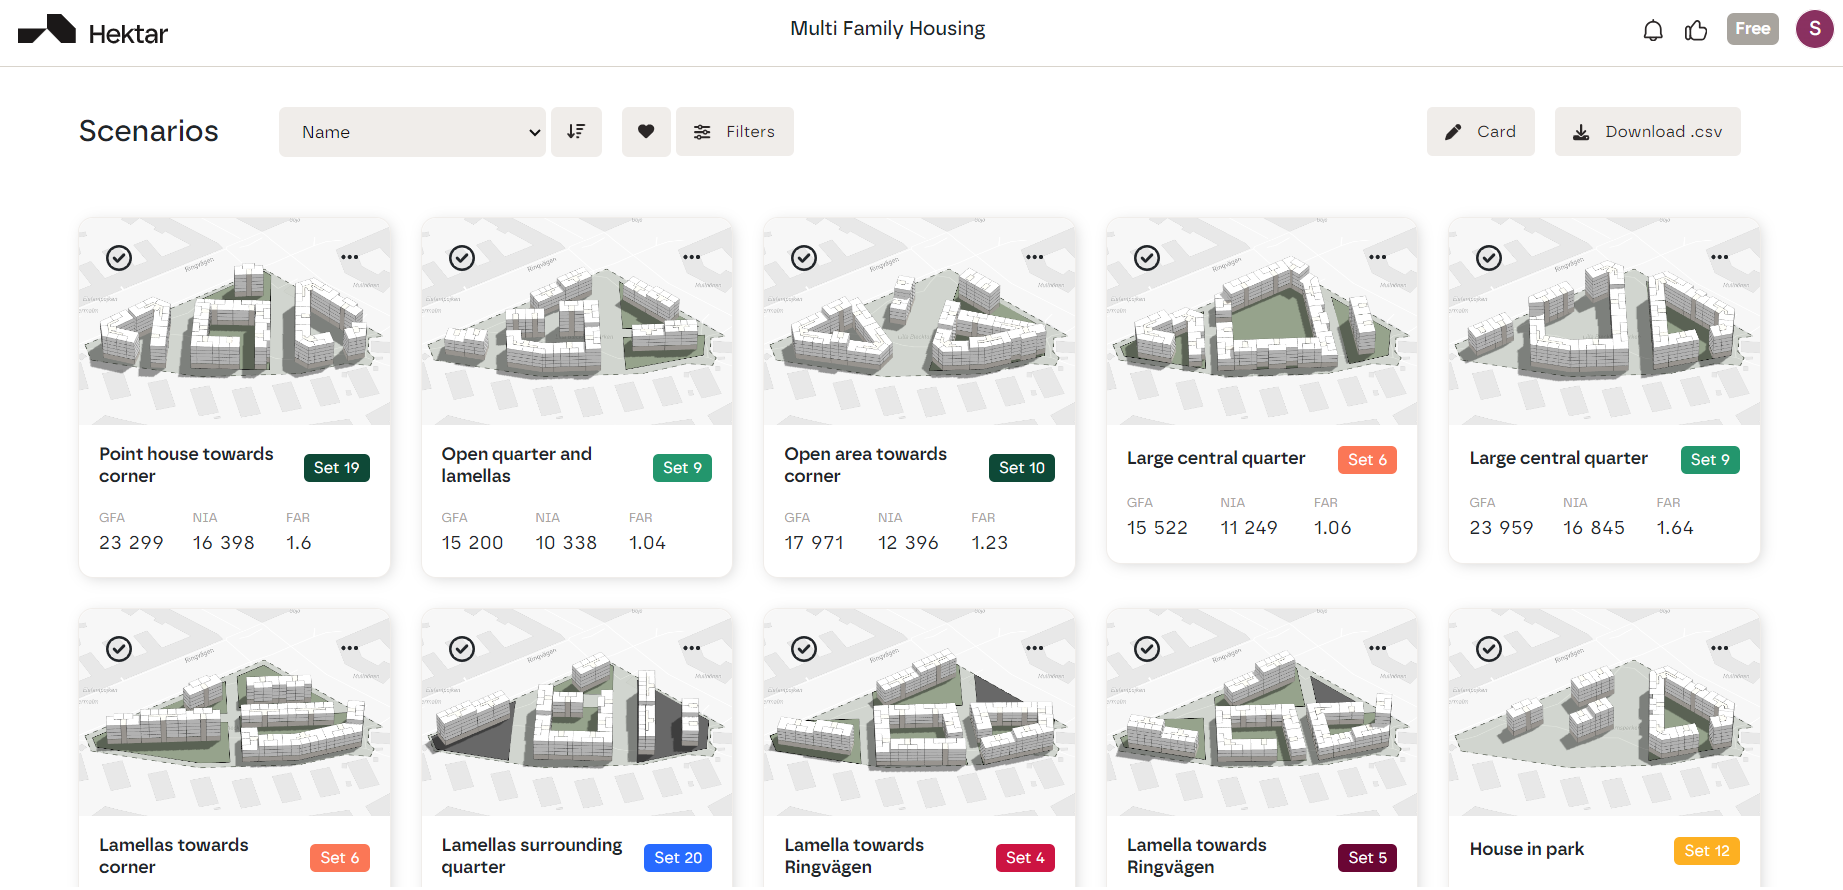Open more options for Open area towards corner
This screenshot has height=890, width=1843.
[x=1034, y=257]
